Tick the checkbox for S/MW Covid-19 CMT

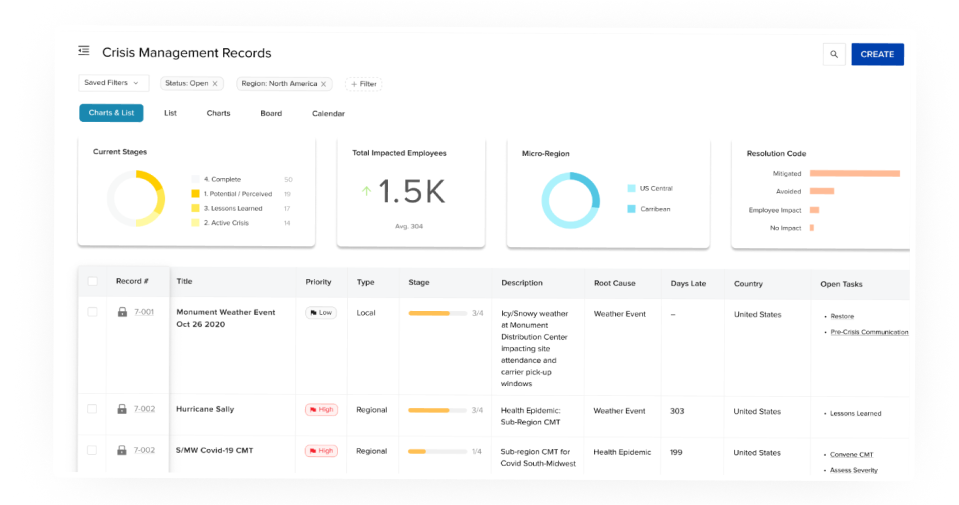[92, 450]
